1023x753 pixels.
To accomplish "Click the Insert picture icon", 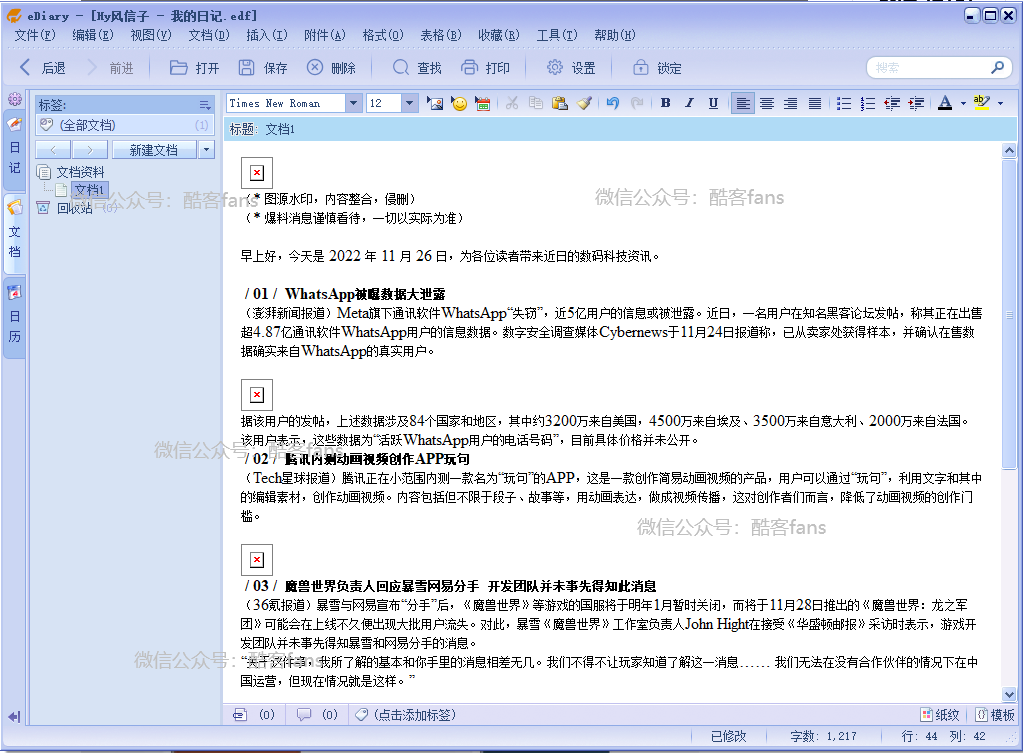I will (x=435, y=103).
